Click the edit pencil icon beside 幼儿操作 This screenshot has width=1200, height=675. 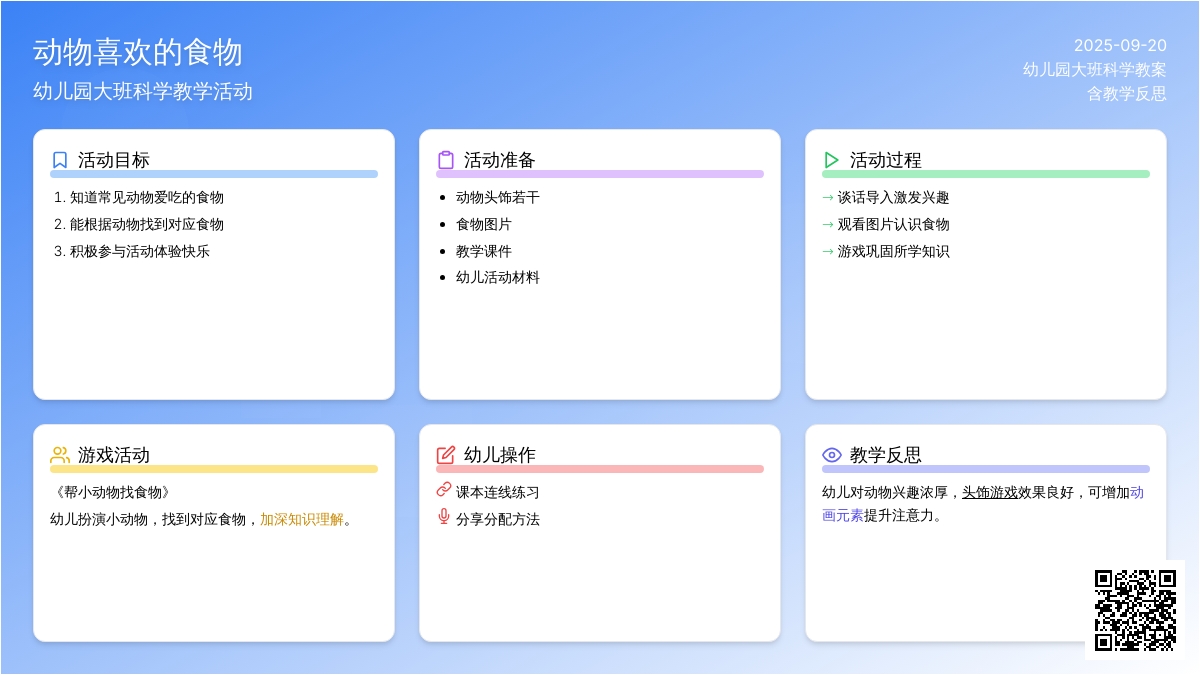(x=446, y=455)
